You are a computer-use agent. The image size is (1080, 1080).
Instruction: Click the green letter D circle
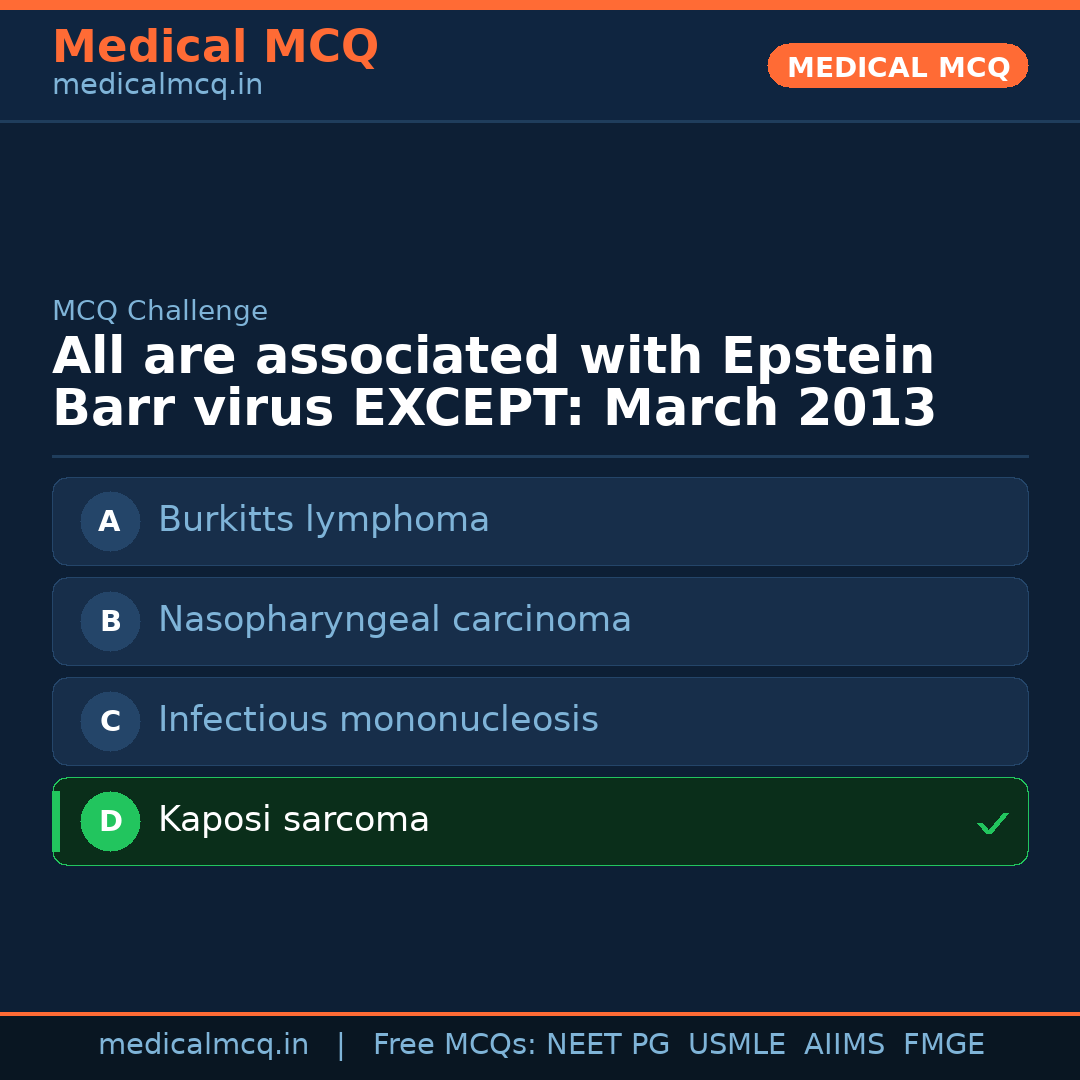[110, 821]
